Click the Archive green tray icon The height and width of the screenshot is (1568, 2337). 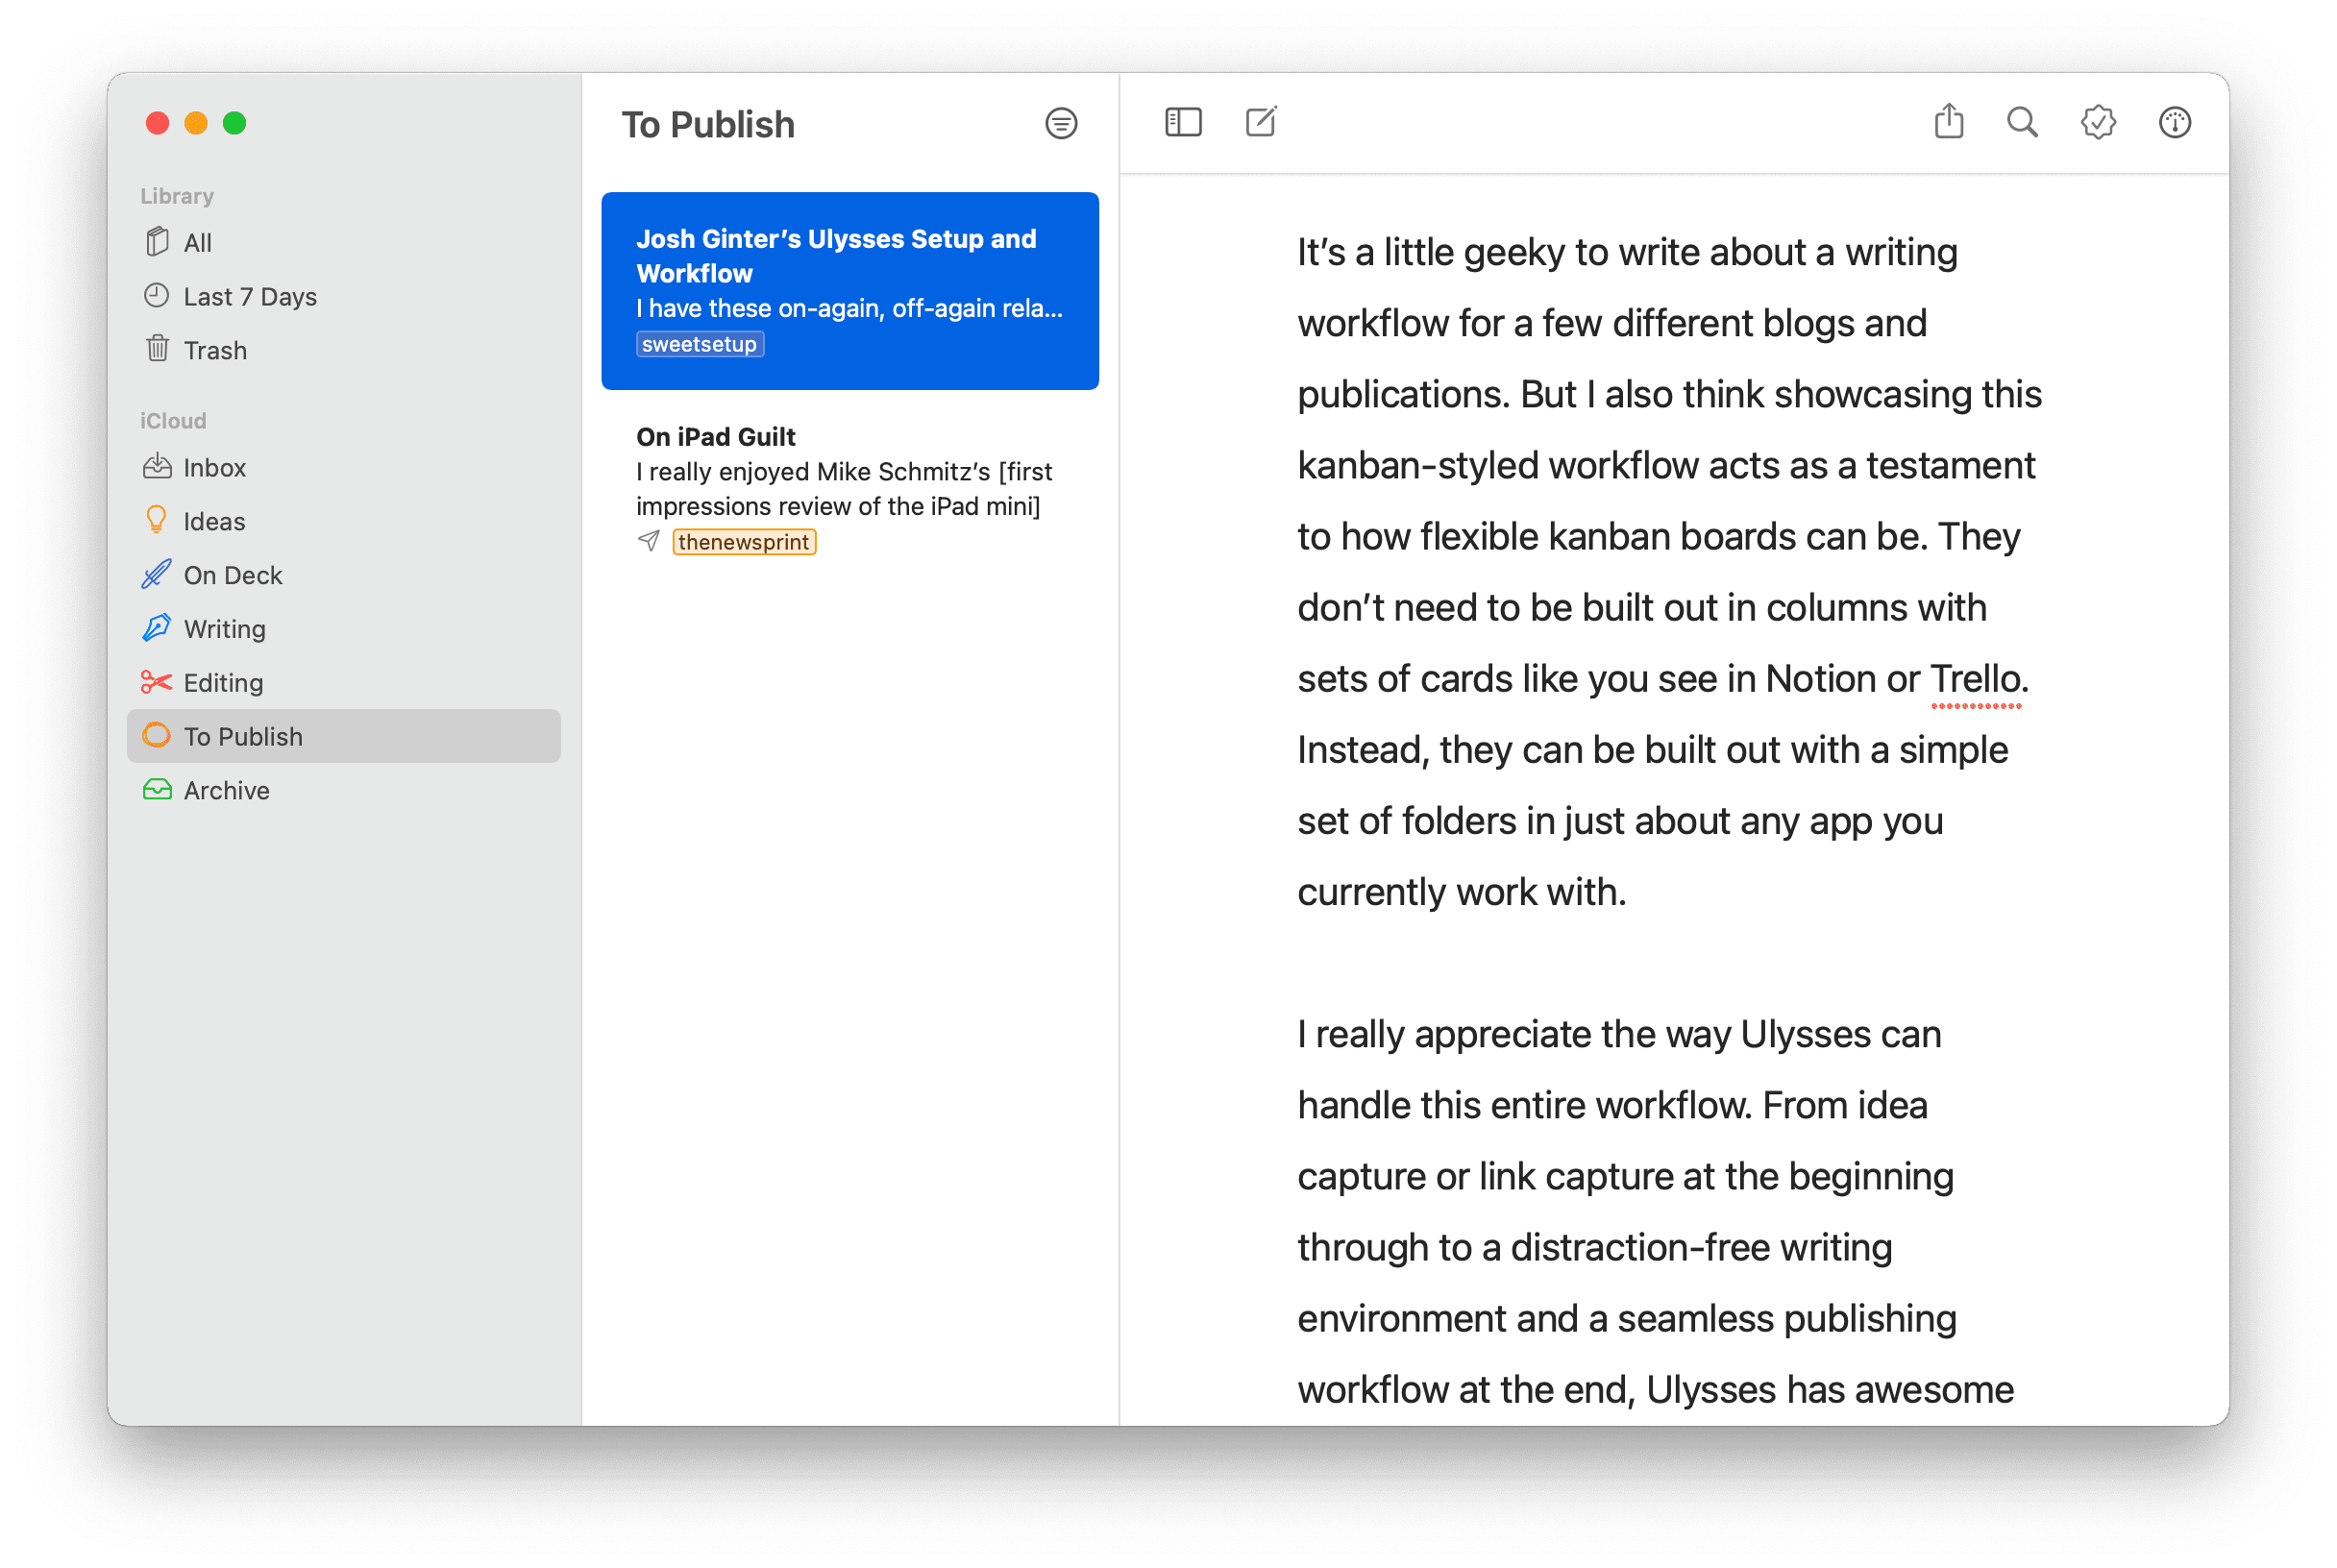pyautogui.click(x=156, y=790)
